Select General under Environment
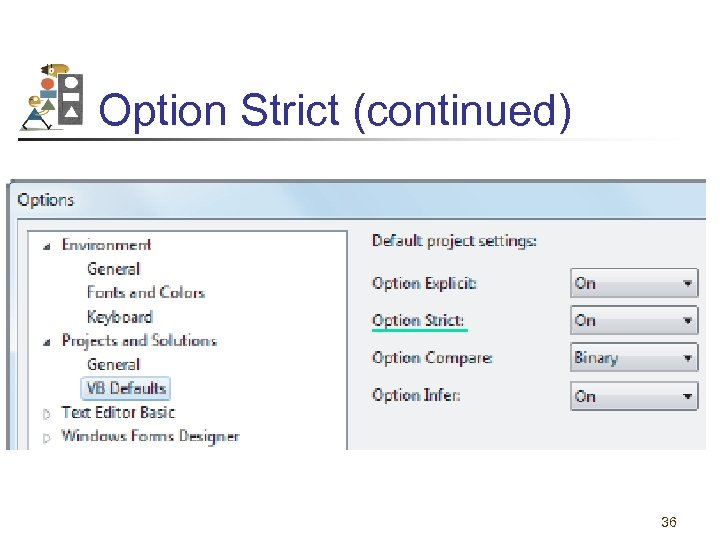Image resolution: width=720 pixels, height=540 pixels. coord(113,269)
